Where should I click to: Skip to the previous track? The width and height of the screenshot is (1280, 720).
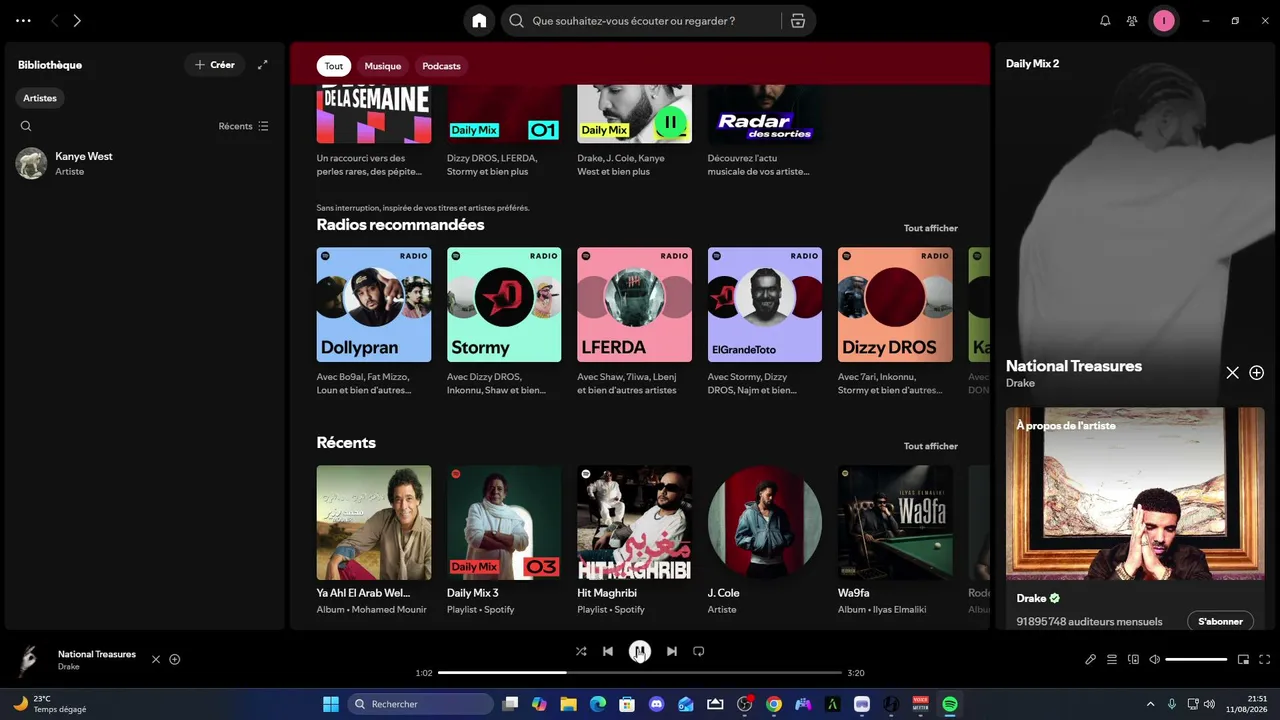pyautogui.click(x=608, y=651)
